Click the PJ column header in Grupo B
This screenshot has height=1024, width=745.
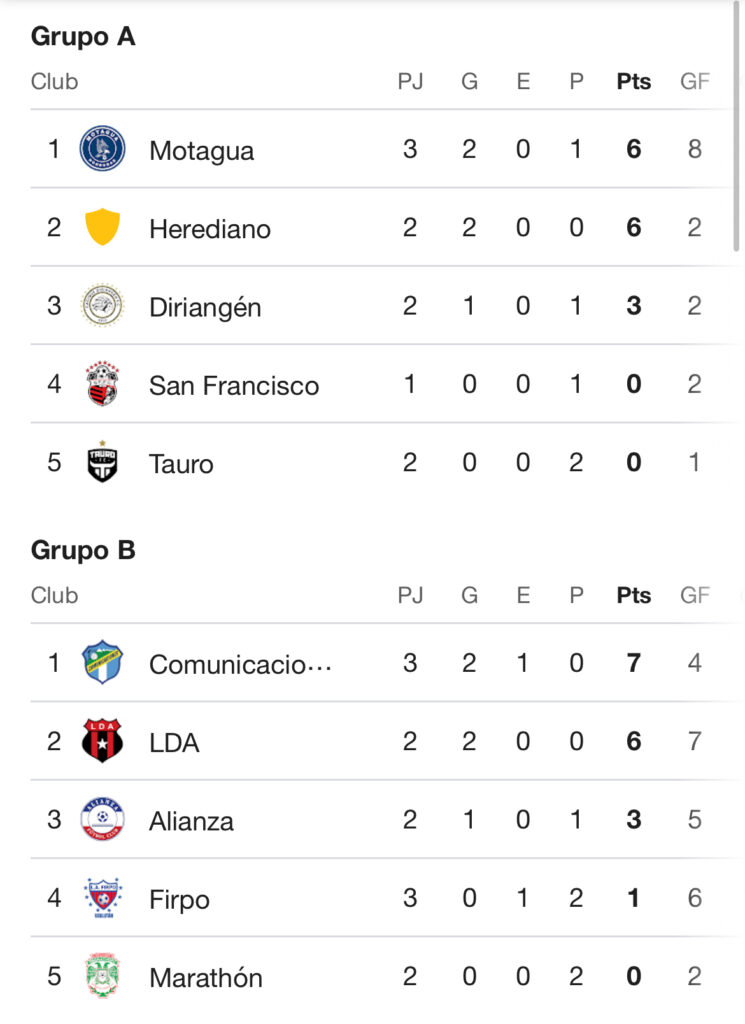[x=410, y=596]
